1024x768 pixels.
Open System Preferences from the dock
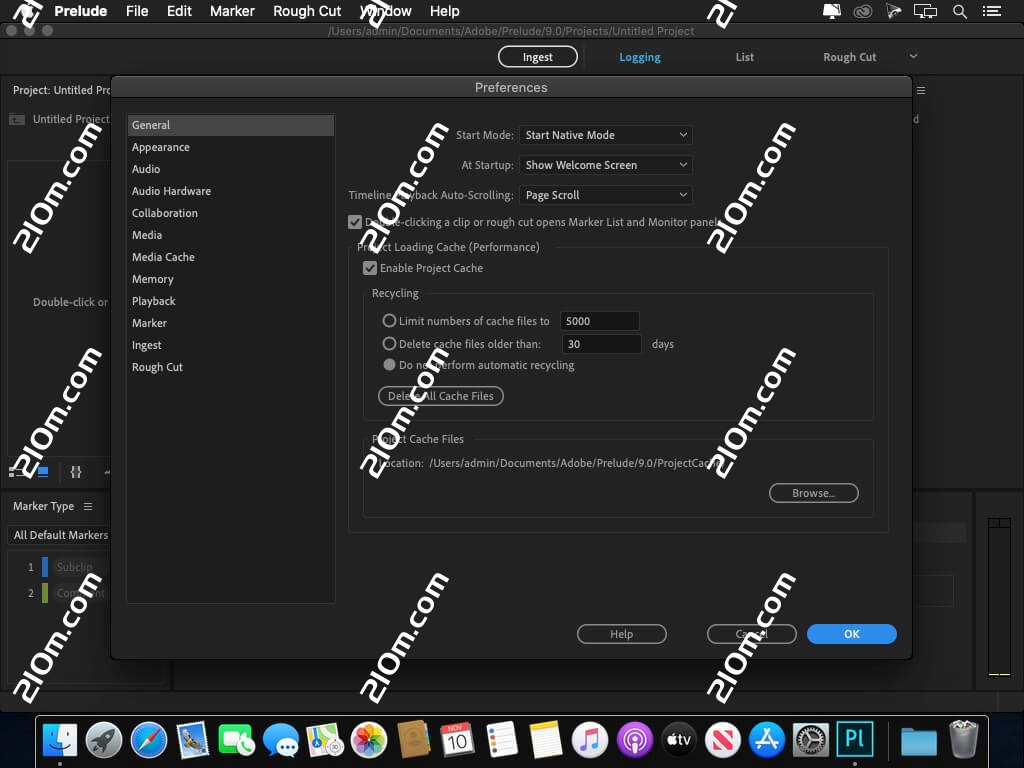(x=811, y=740)
